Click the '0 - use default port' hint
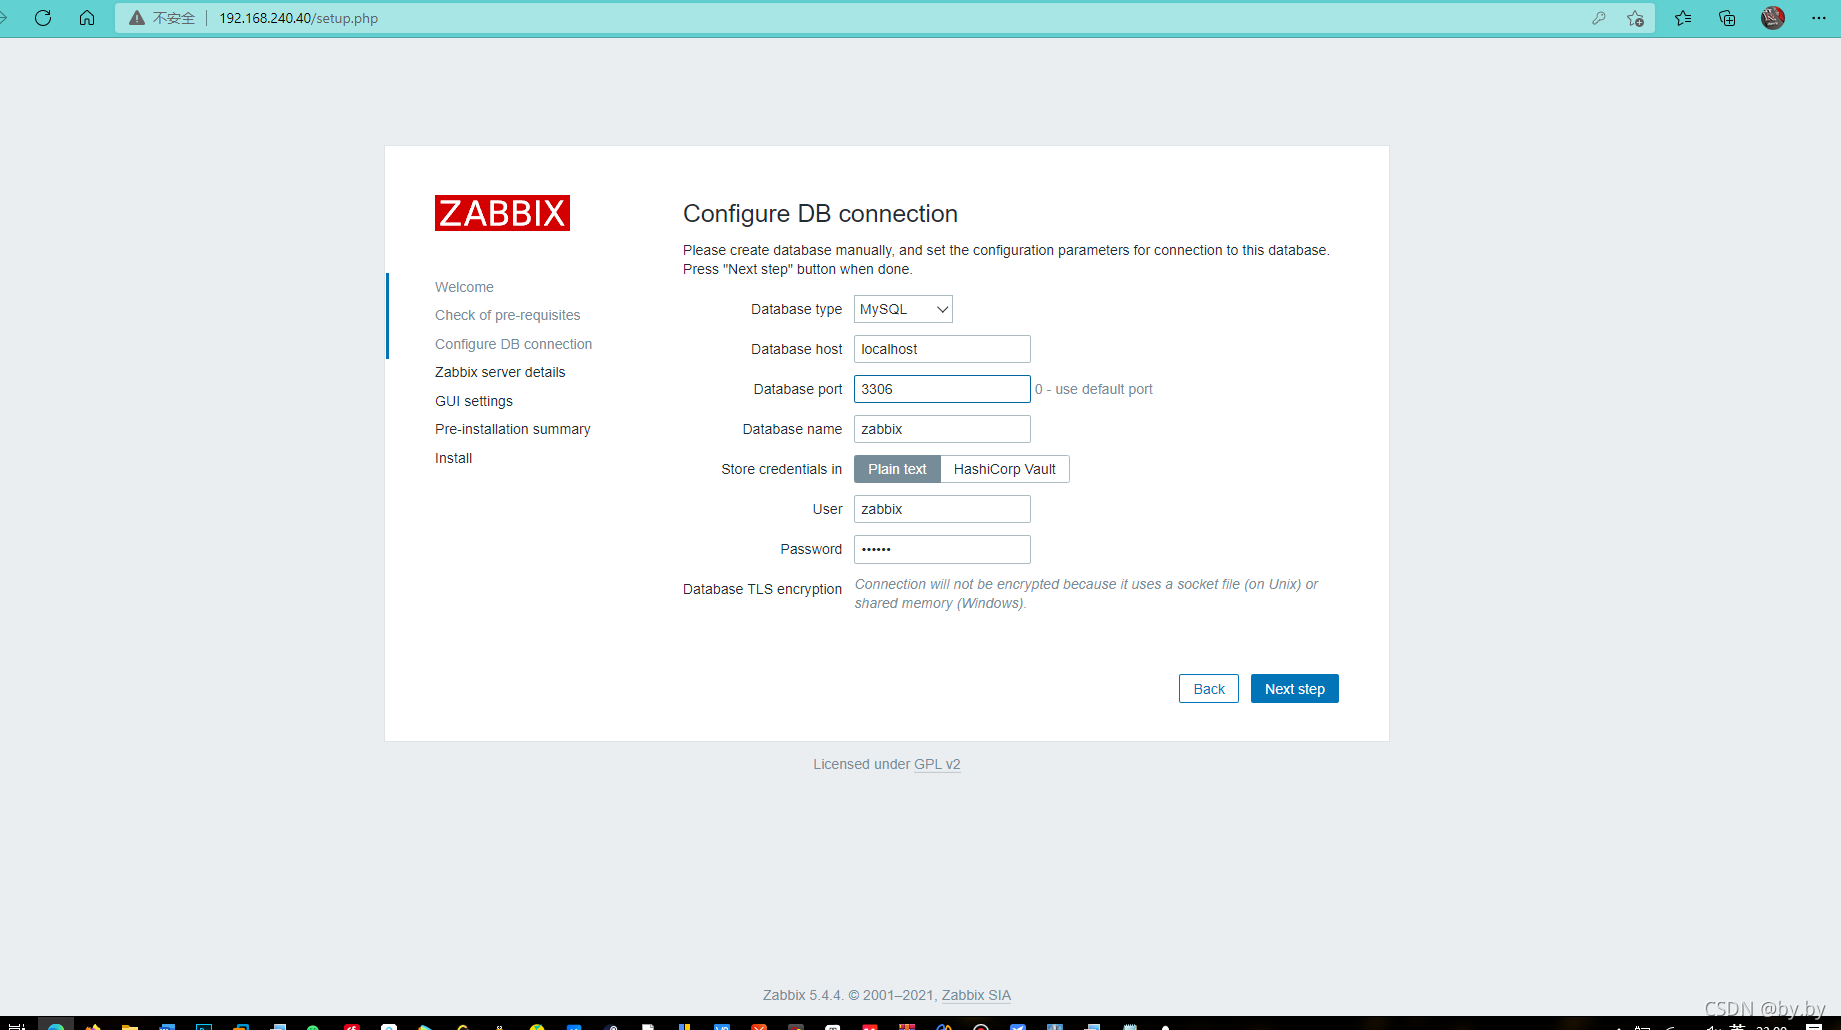Screen dimensions: 1841x1030 [x=1094, y=389]
